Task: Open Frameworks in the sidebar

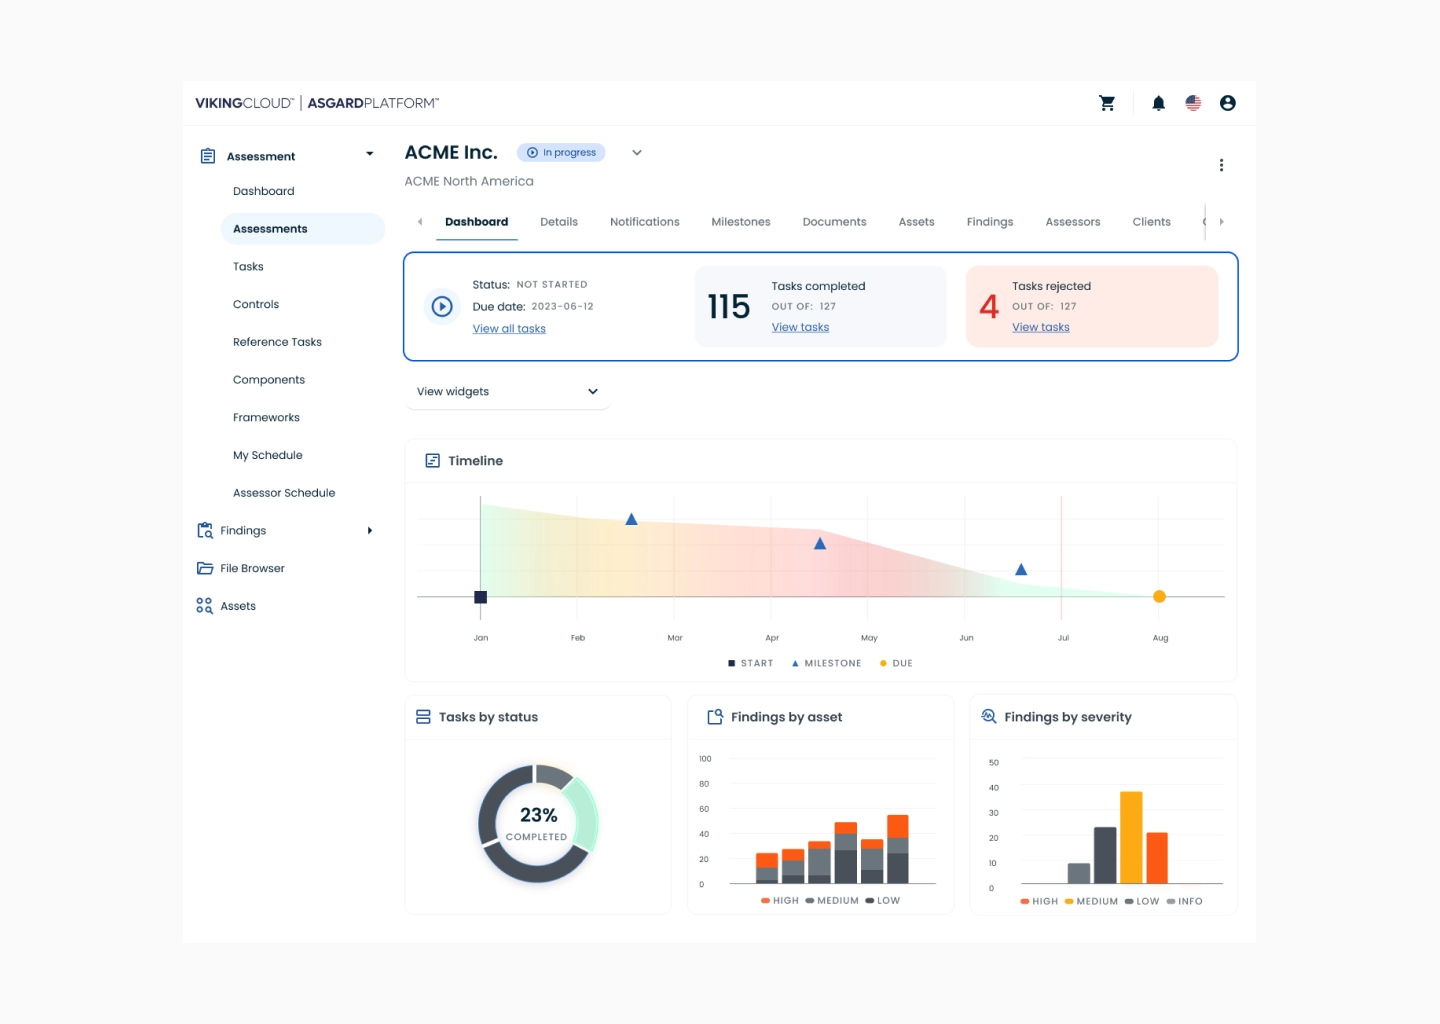Action: pos(266,418)
